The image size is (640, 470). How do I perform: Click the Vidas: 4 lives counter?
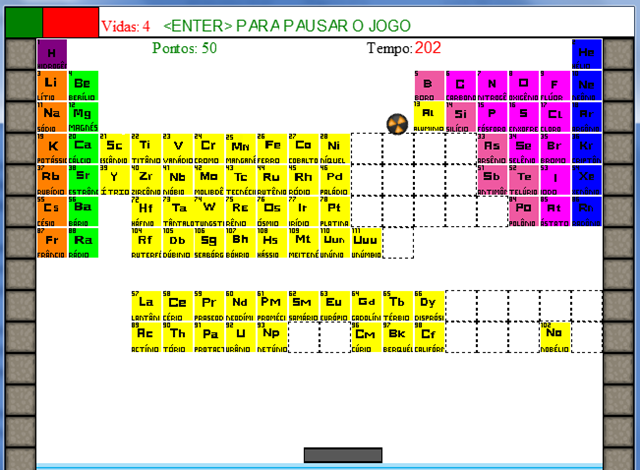click(x=127, y=25)
